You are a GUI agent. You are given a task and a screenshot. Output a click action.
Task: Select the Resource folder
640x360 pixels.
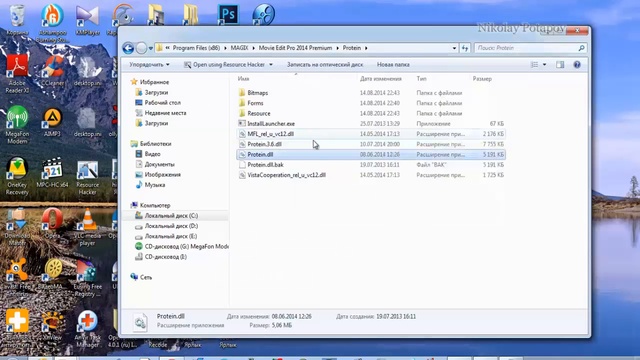click(259, 113)
